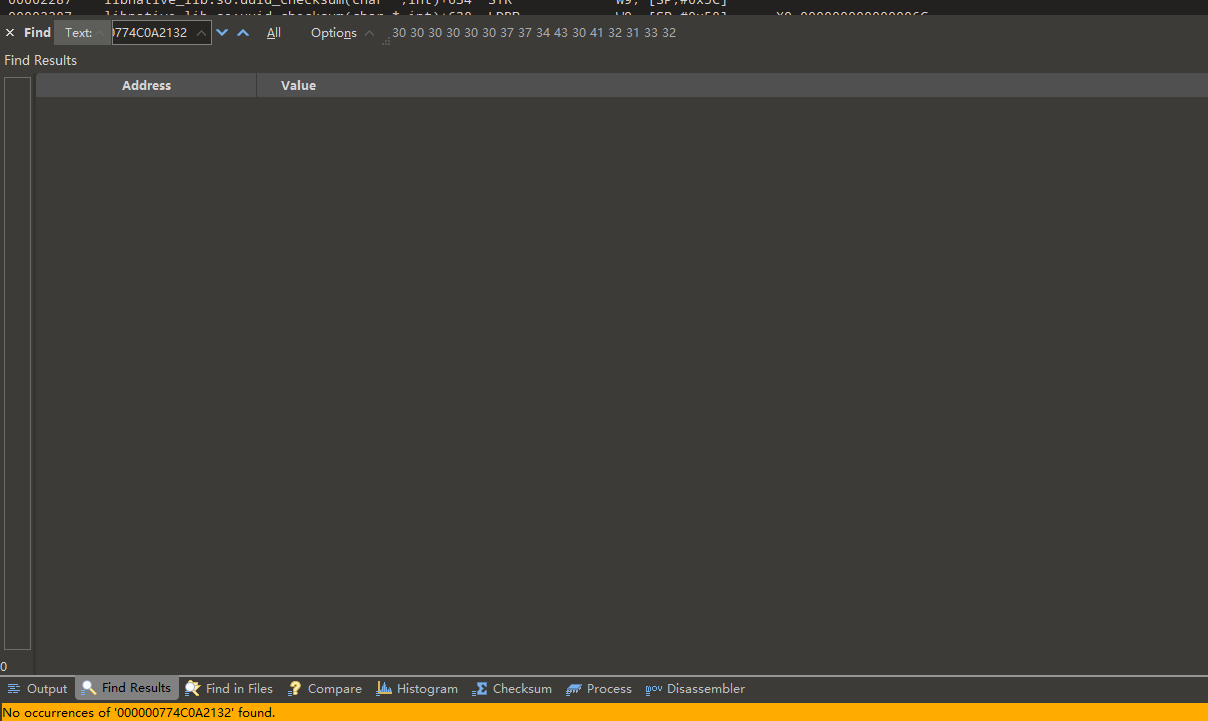This screenshot has height=721, width=1208.
Task: Click the All button to find all
Action: pos(274,33)
